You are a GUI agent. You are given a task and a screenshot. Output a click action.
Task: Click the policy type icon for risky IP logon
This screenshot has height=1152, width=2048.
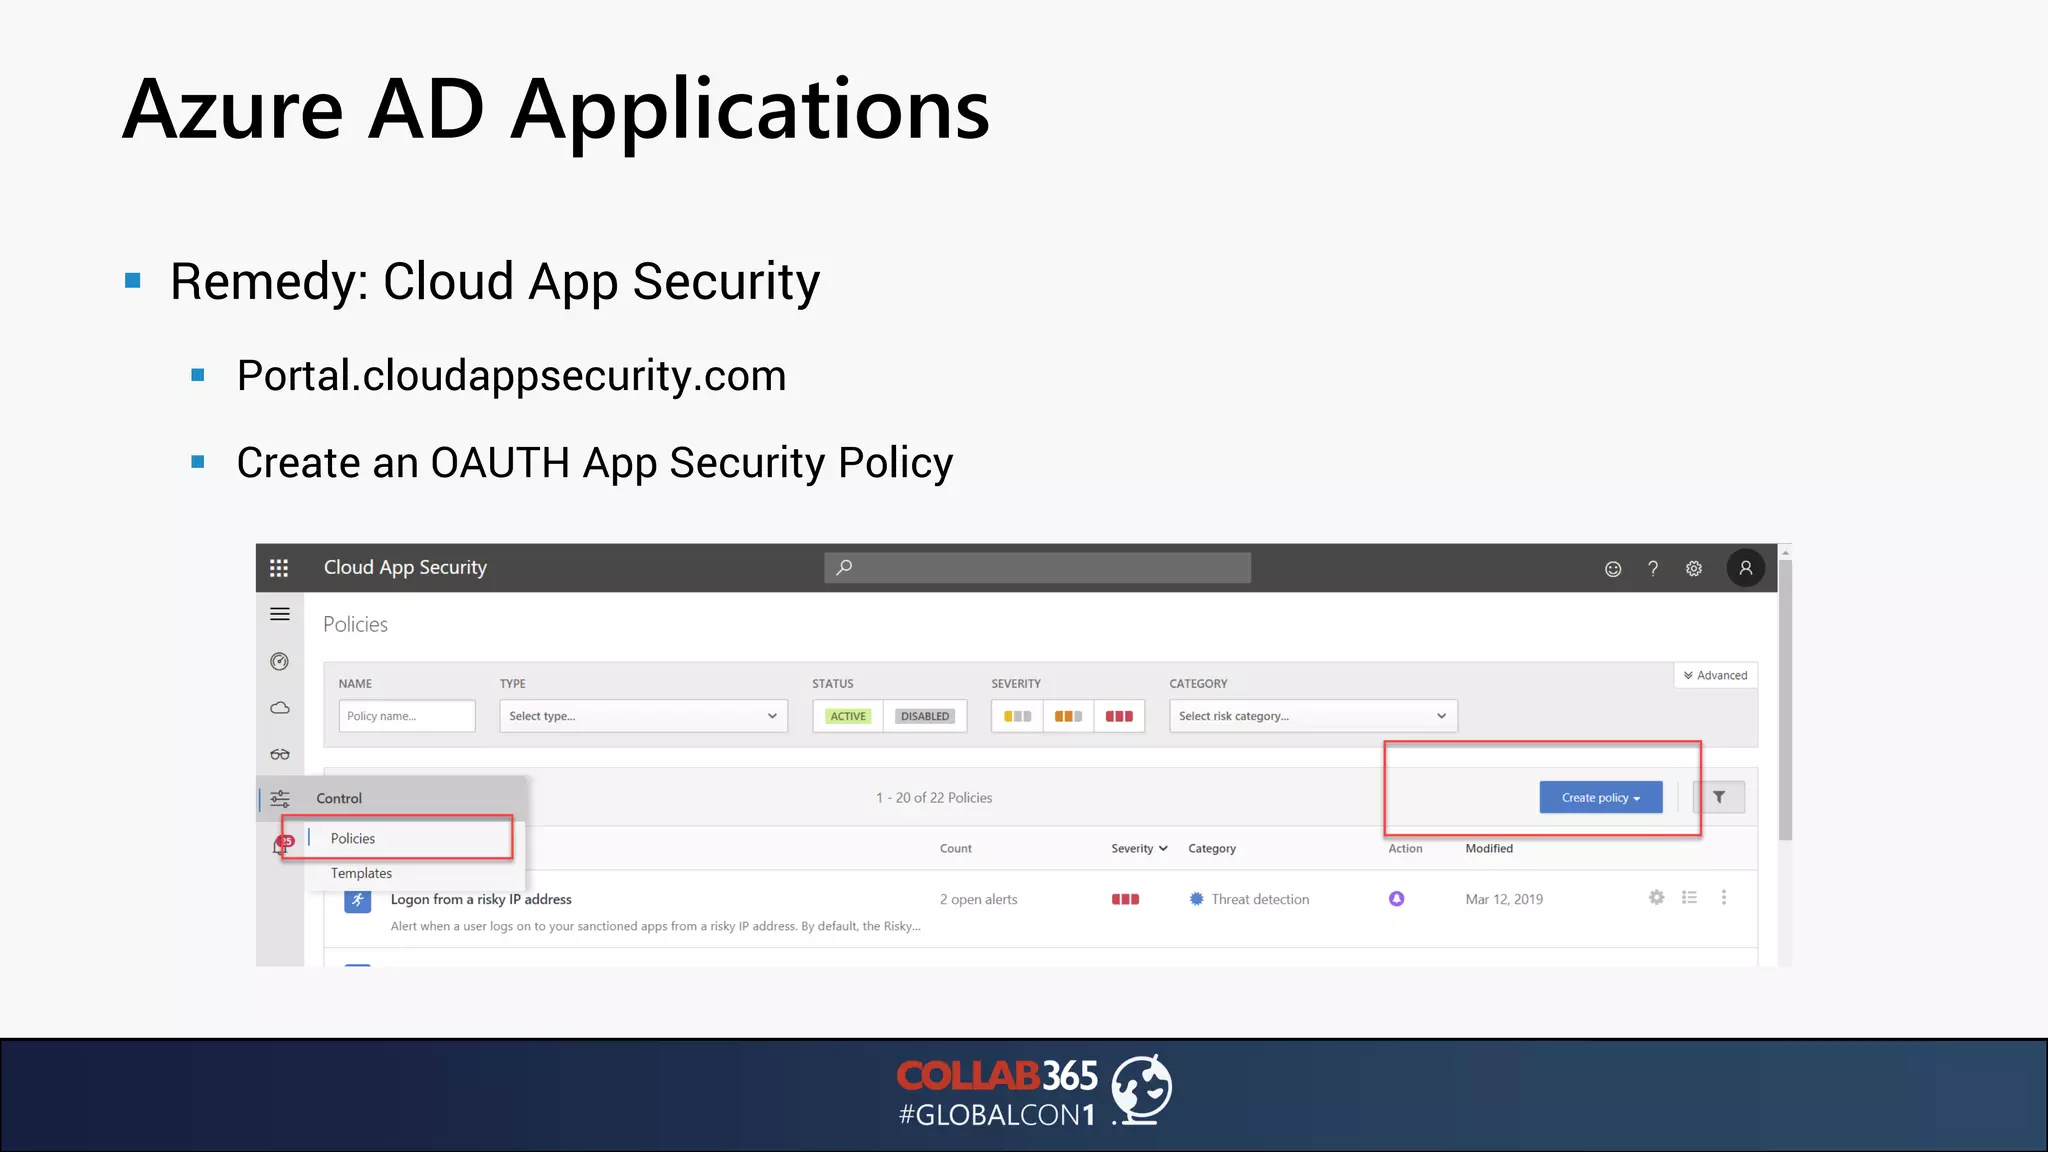point(357,900)
